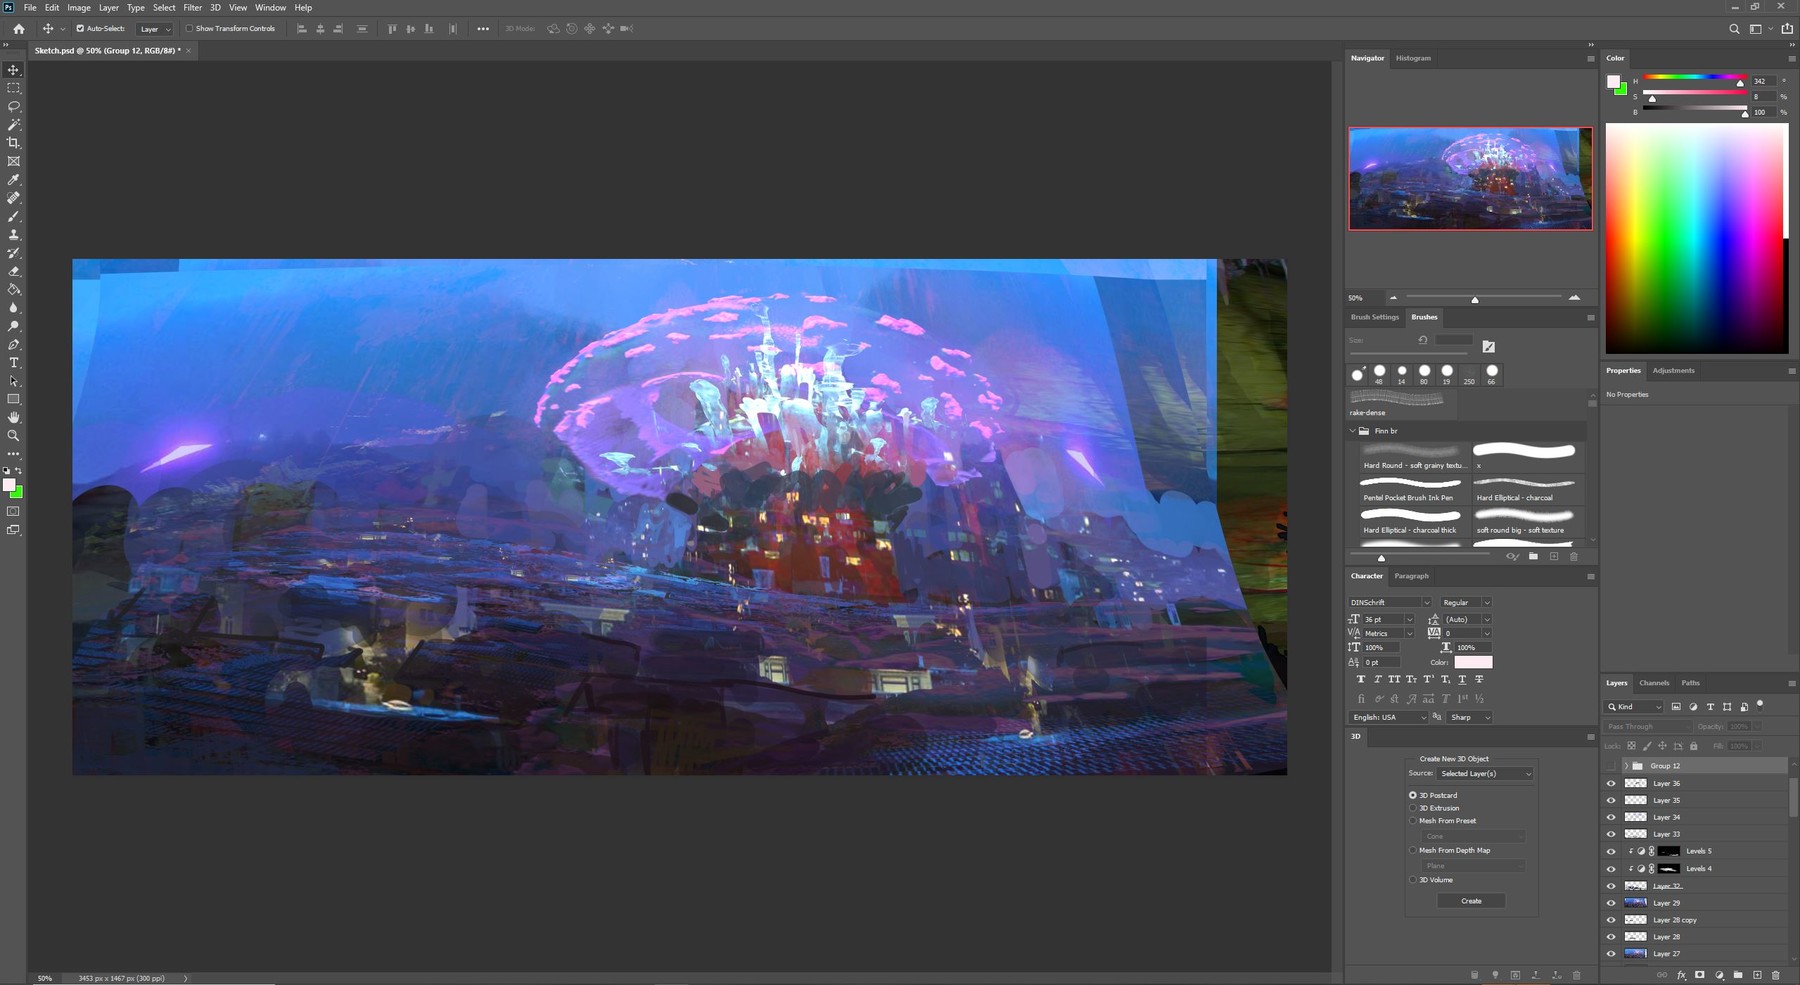The width and height of the screenshot is (1800, 985).
Task: Hide Layer 36 using its eye toggle
Action: pos(1611,783)
